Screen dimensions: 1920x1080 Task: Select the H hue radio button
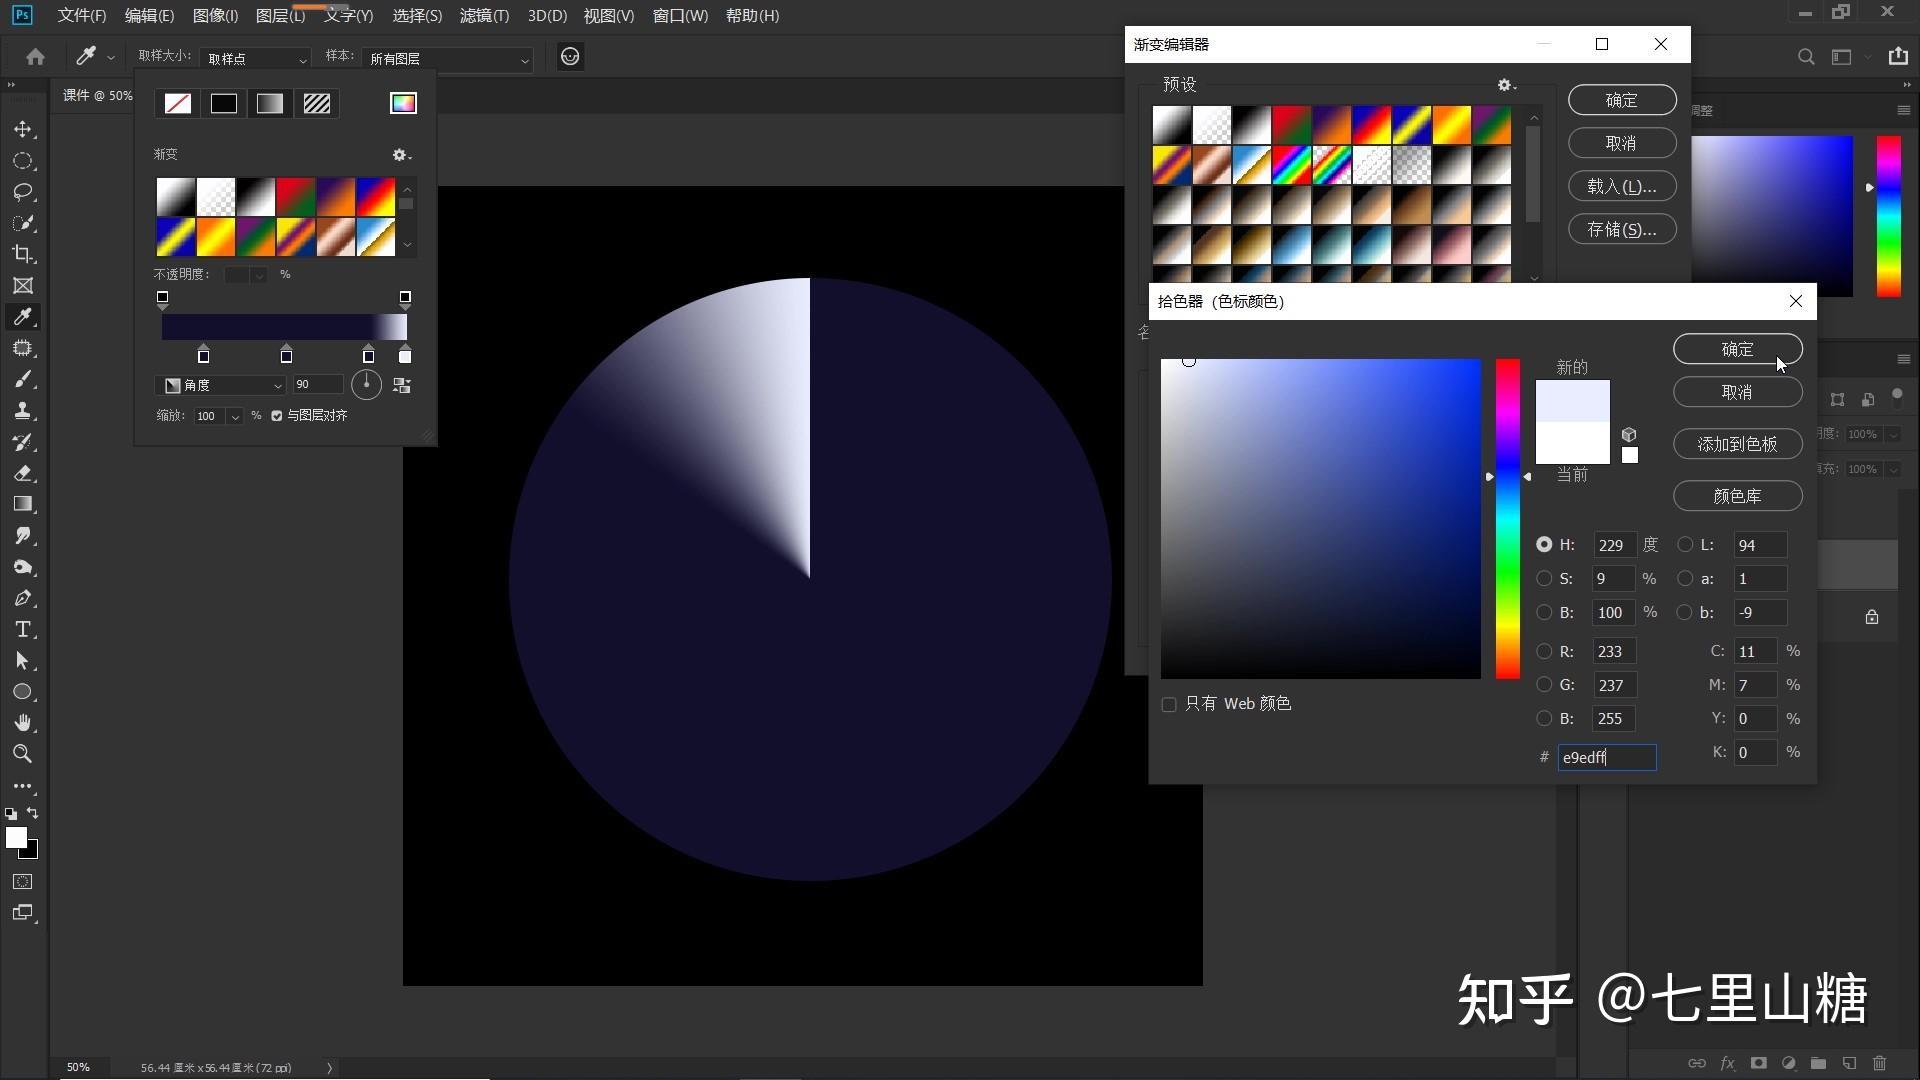coord(1544,545)
